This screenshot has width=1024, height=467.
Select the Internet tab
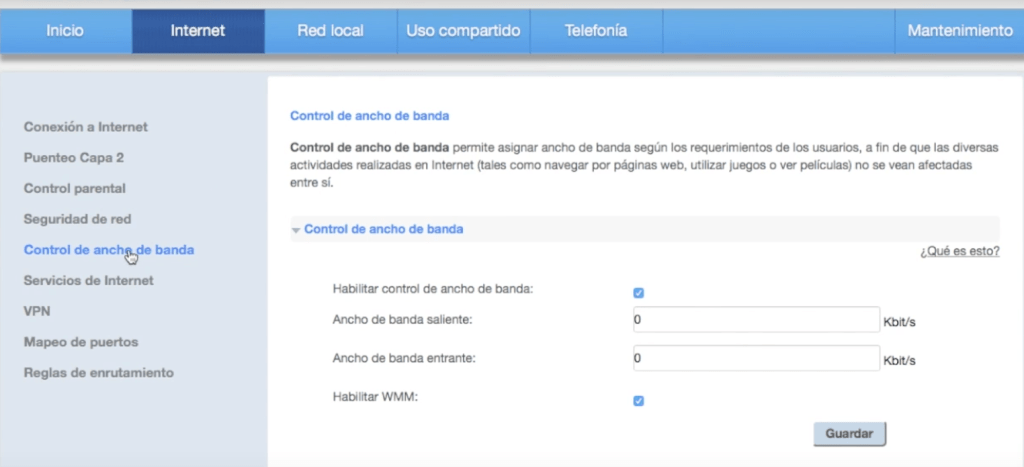[198, 31]
